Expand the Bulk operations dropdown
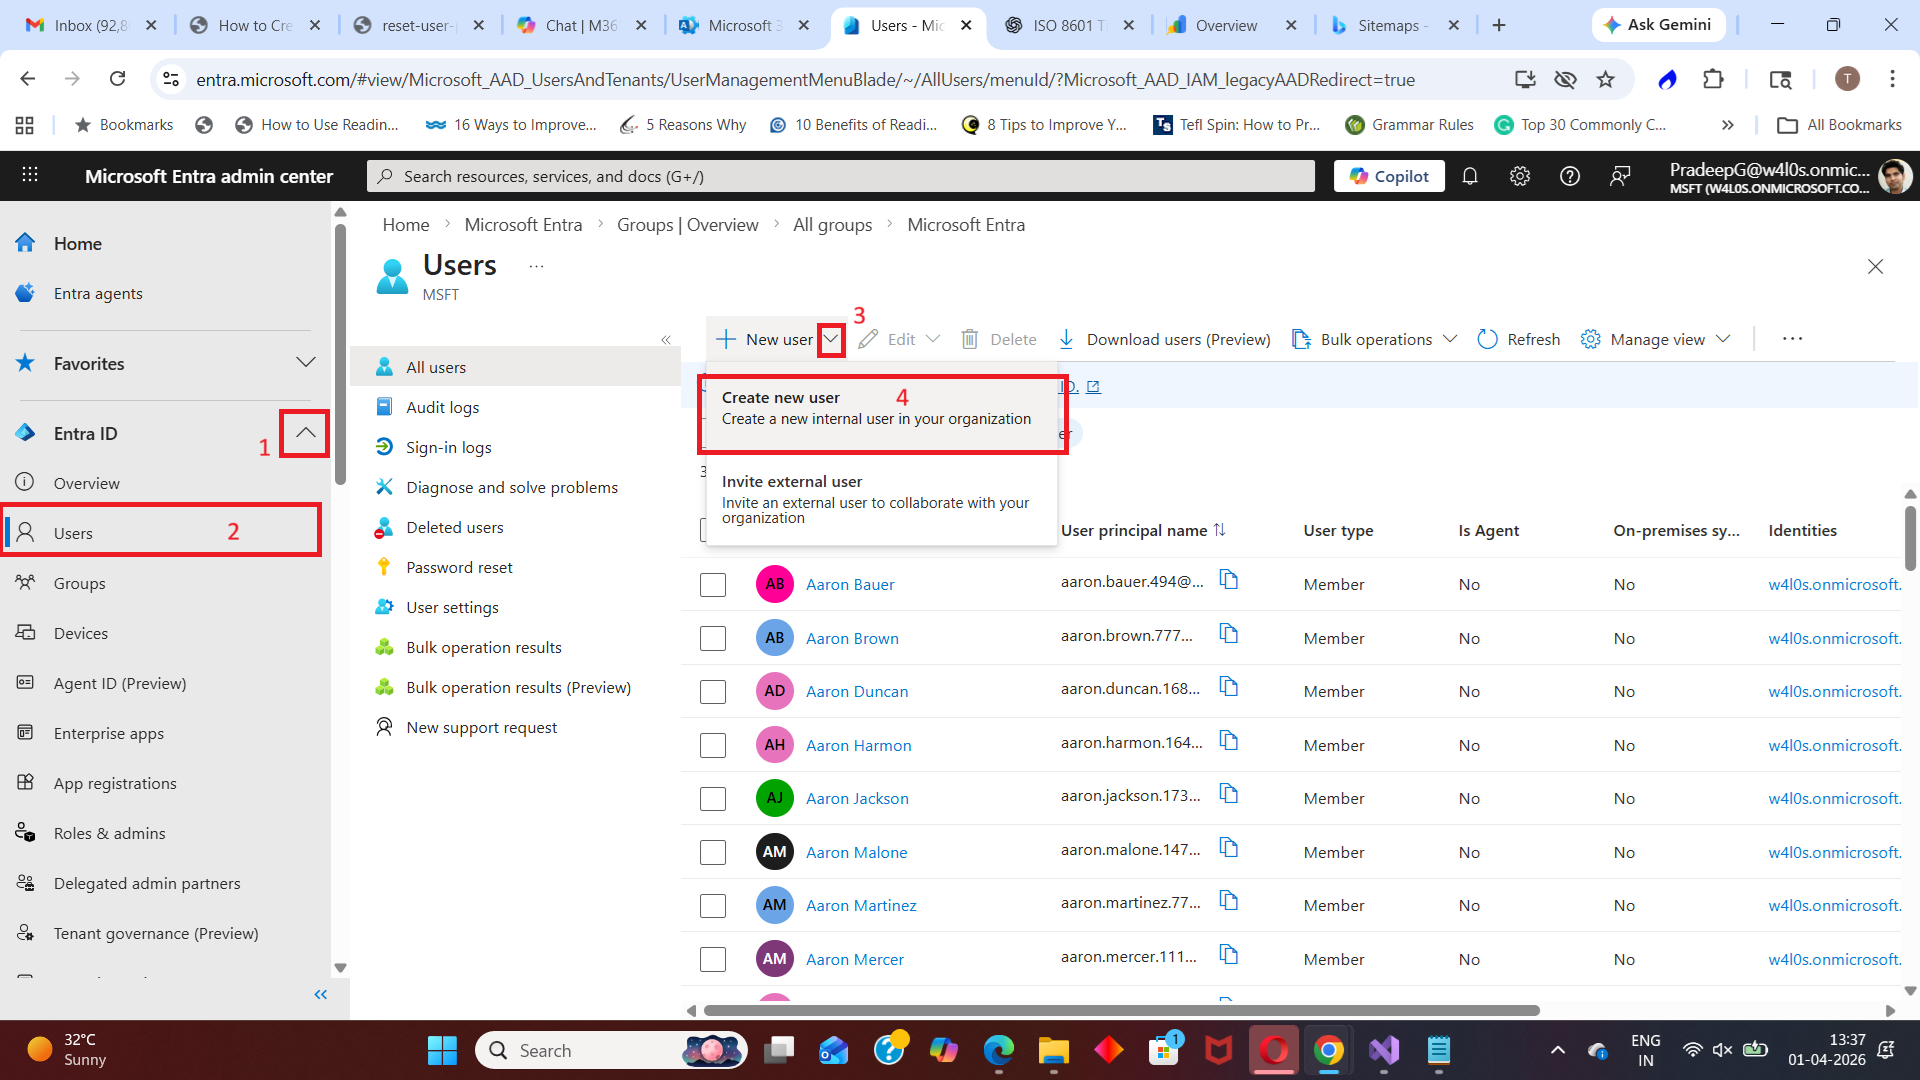The height and width of the screenshot is (1080, 1920). click(x=1375, y=339)
